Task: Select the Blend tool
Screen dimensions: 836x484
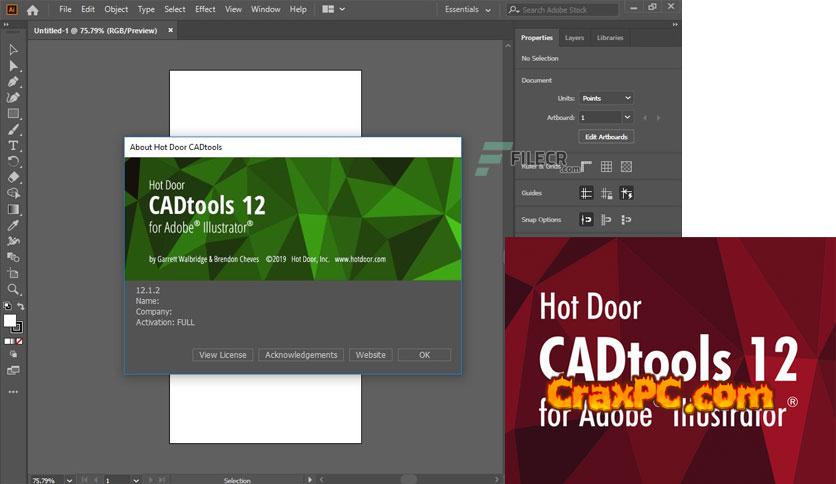Action: 13,257
